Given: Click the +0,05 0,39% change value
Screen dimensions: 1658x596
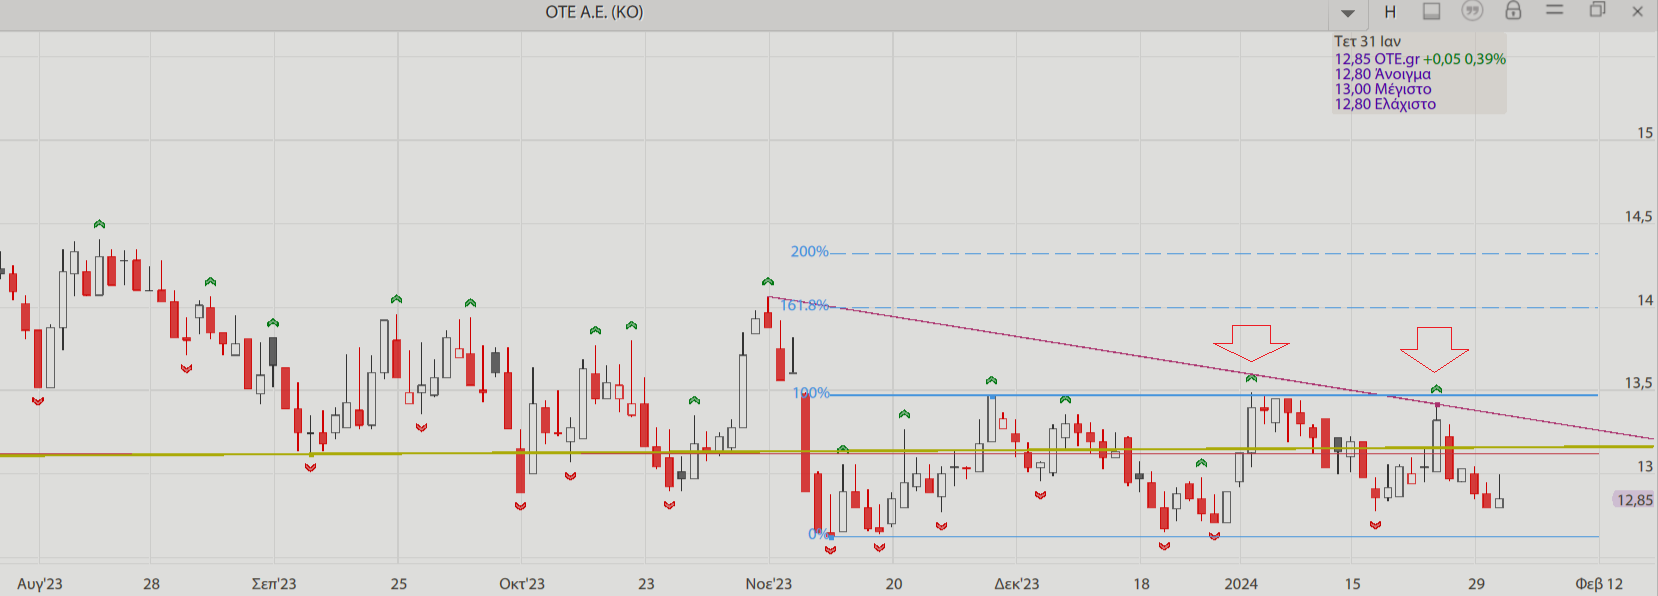Looking at the screenshot, I should pyautogui.click(x=1464, y=59).
